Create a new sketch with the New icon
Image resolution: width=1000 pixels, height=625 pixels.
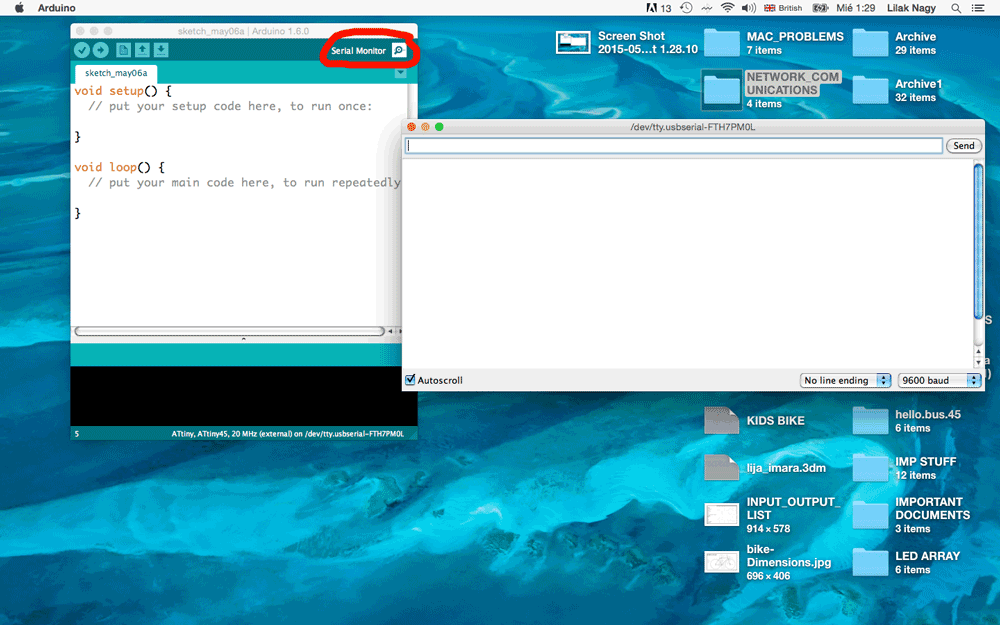tap(123, 50)
